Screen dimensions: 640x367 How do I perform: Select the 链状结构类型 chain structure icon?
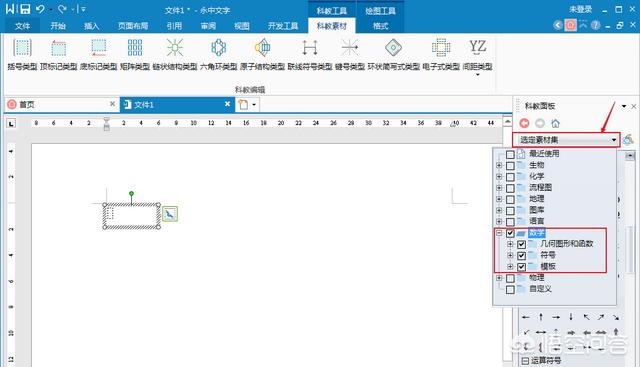click(x=175, y=48)
